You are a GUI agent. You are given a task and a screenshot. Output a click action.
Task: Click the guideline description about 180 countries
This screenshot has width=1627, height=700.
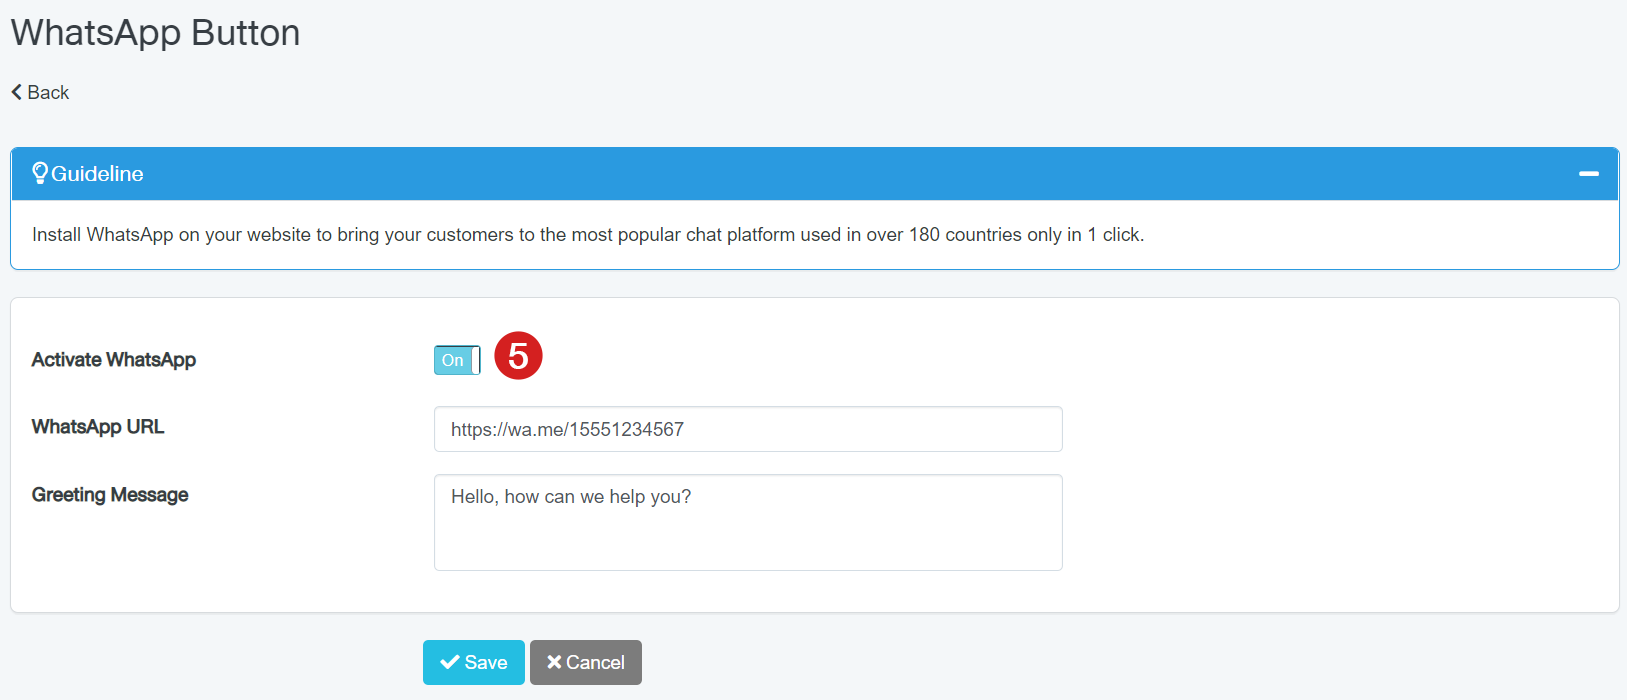tap(588, 235)
